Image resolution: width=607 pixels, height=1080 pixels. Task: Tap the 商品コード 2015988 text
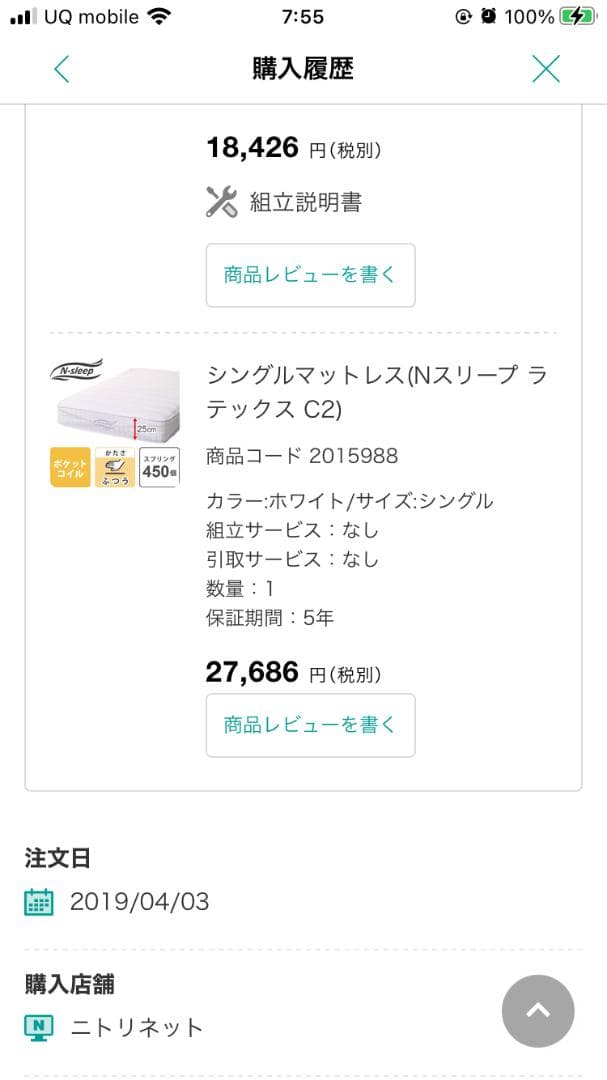point(301,456)
